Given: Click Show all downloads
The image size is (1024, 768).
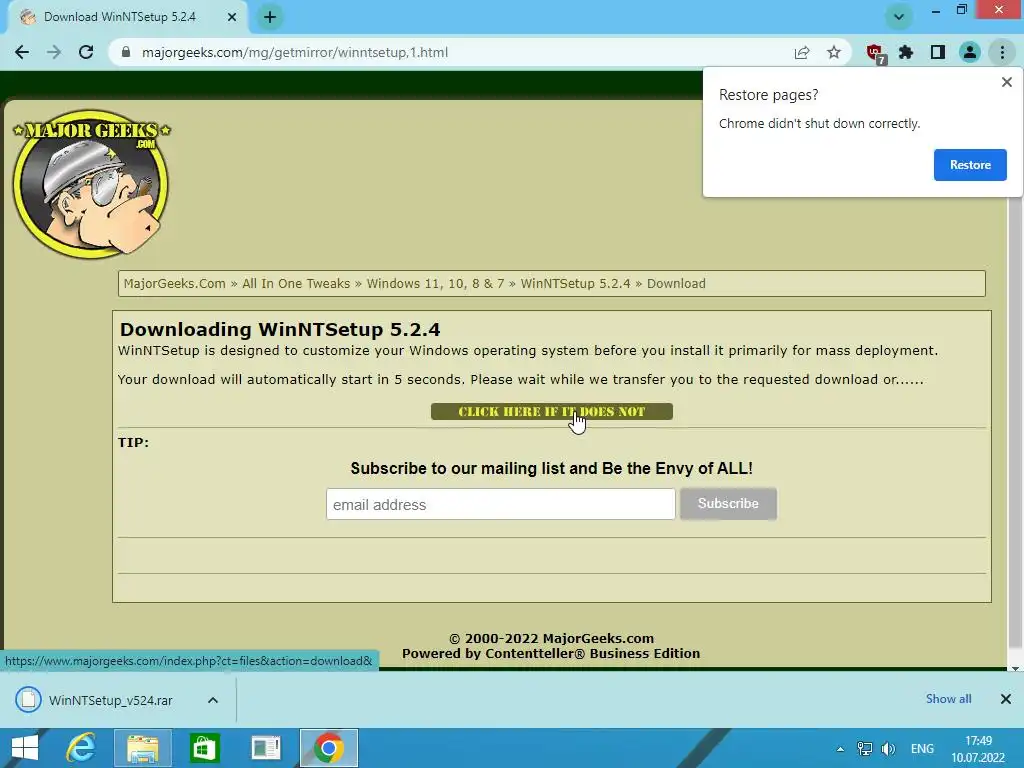Looking at the screenshot, I should (x=948, y=699).
